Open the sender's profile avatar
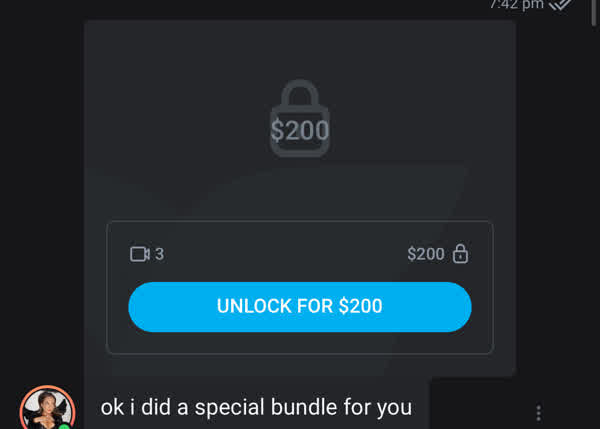The image size is (600, 429). tap(47, 409)
